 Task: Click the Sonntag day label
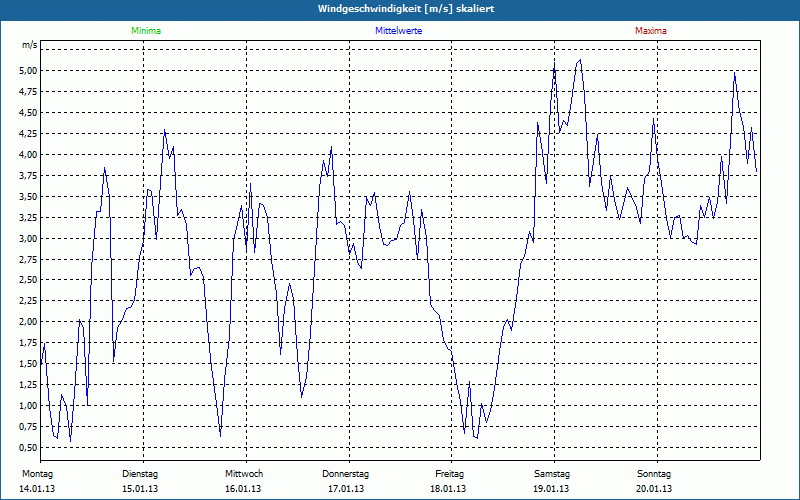pos(654,474)
